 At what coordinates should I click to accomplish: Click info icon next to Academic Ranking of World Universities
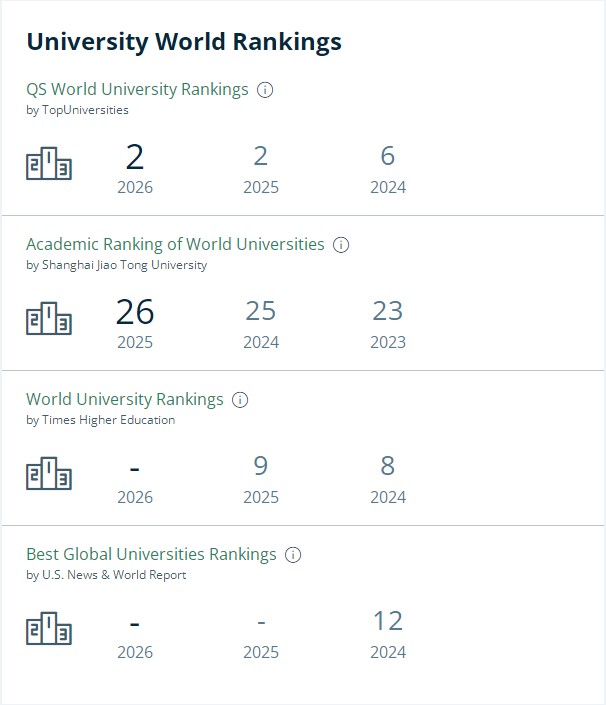(341, 245)
